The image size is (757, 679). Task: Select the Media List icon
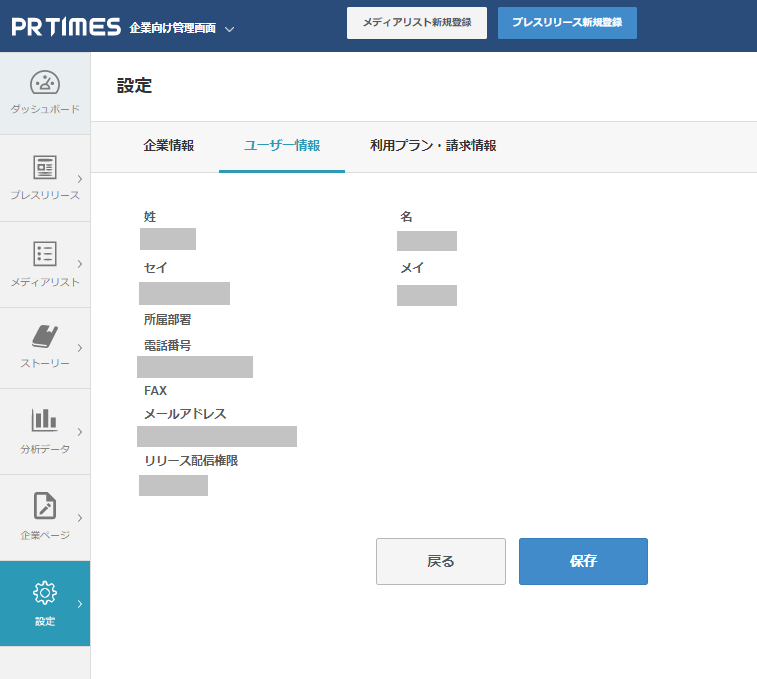45,253
